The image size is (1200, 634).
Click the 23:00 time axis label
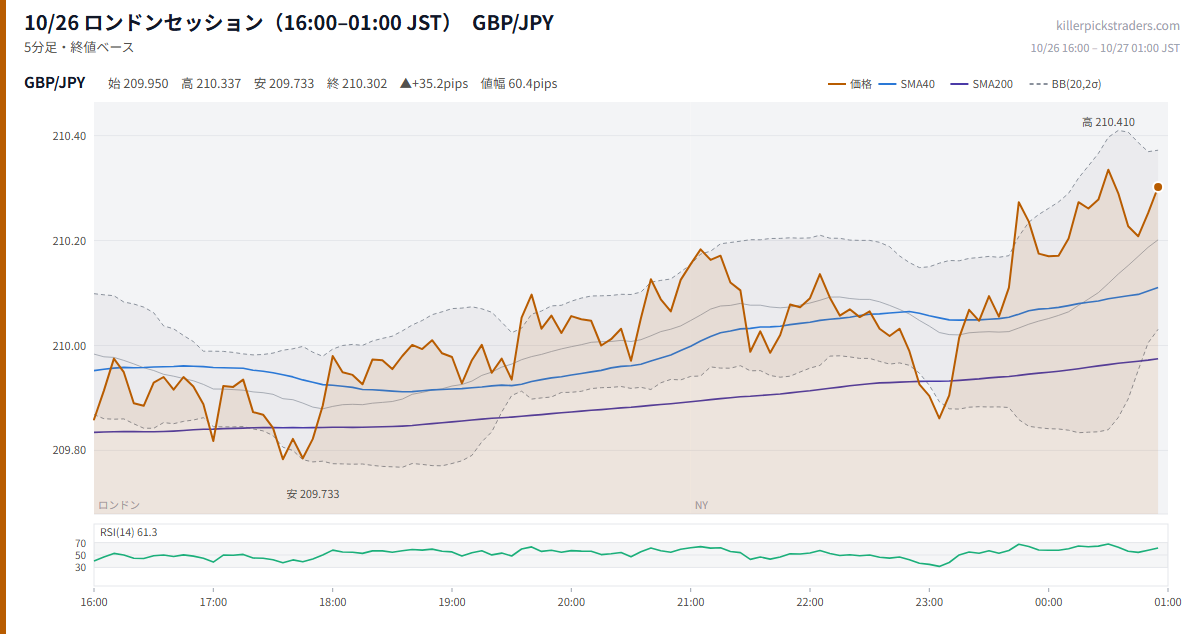click(x=929, y=603)
